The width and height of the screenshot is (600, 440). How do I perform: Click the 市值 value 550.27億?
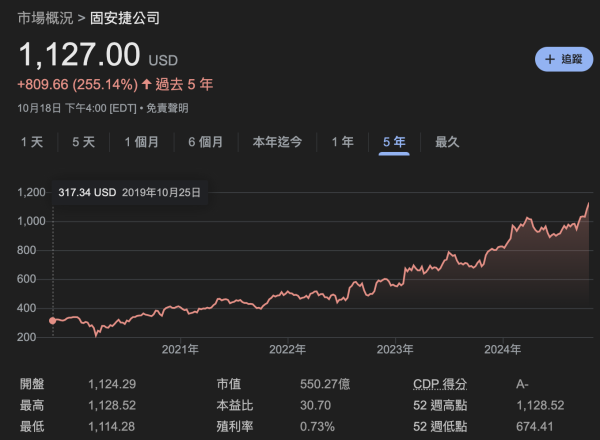pos(325,384)
